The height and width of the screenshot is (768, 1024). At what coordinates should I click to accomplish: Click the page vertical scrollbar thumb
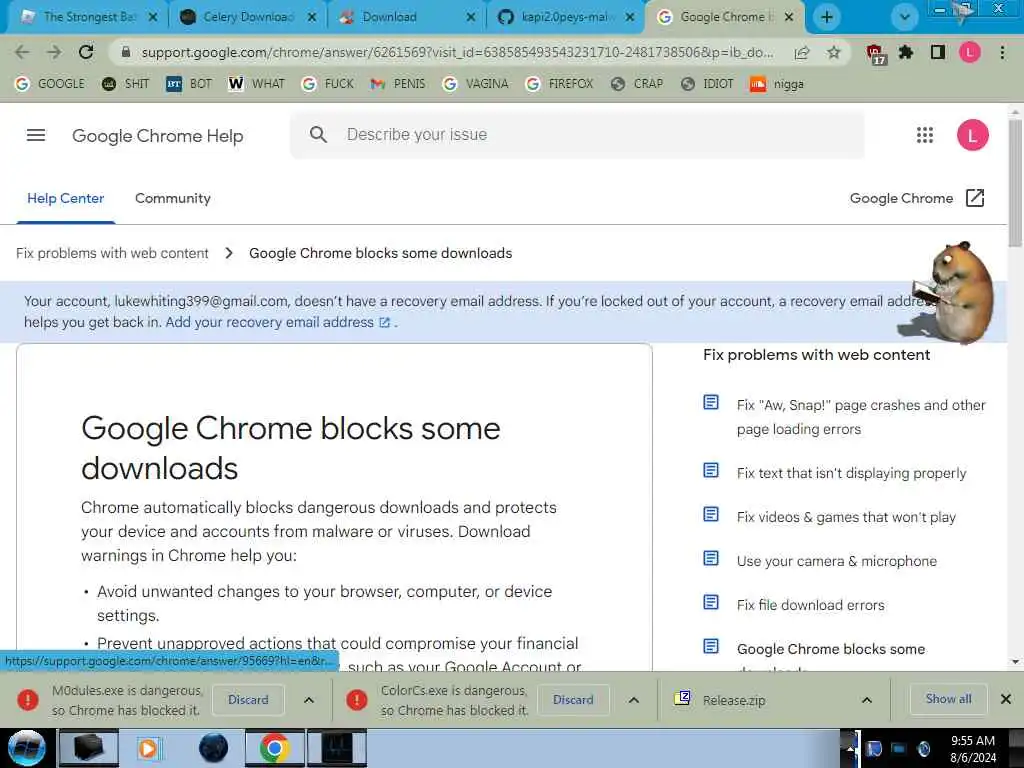point(1014,184)
